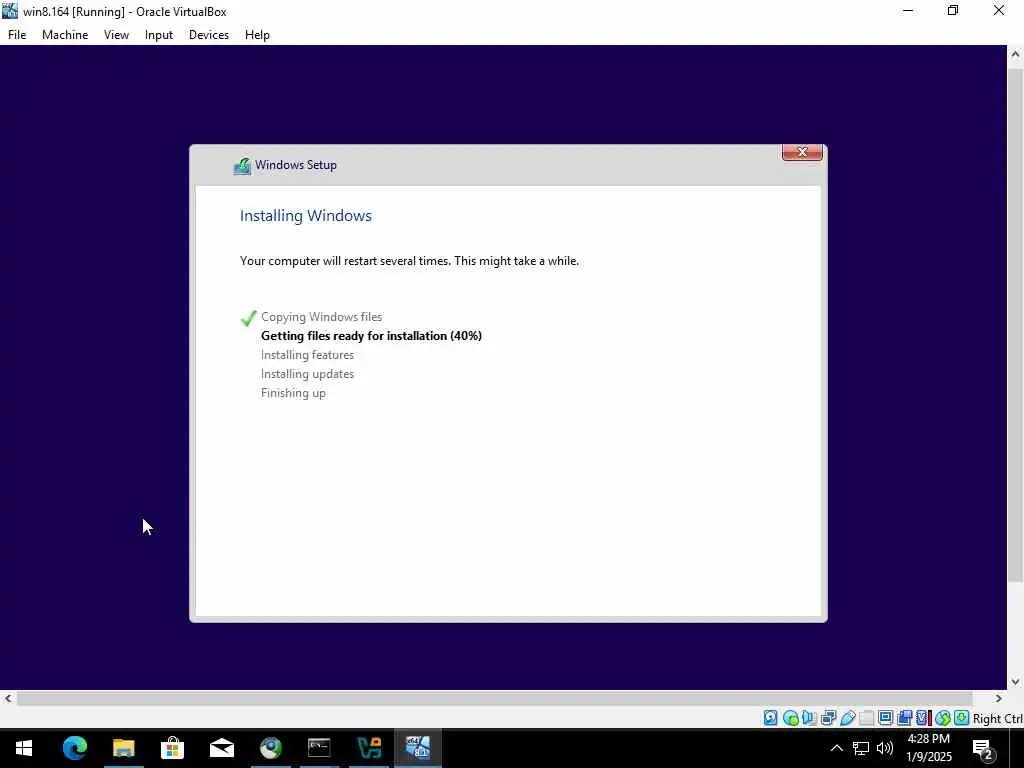
Task: Click the audio status icon in VirtualBox
Action: pyautogui.click(x=809, y=718)
